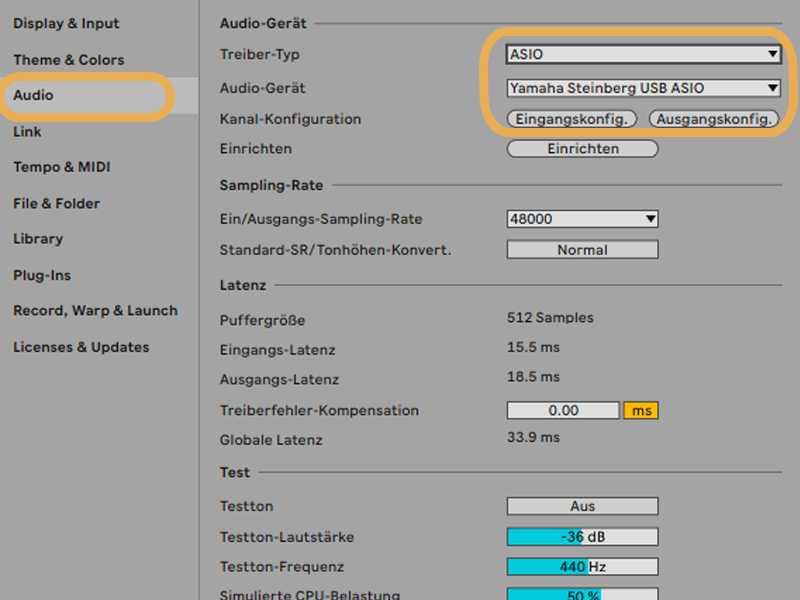Click the Sampling-Rate section heading
Screen dimensions: 800x600
(271, 185)
